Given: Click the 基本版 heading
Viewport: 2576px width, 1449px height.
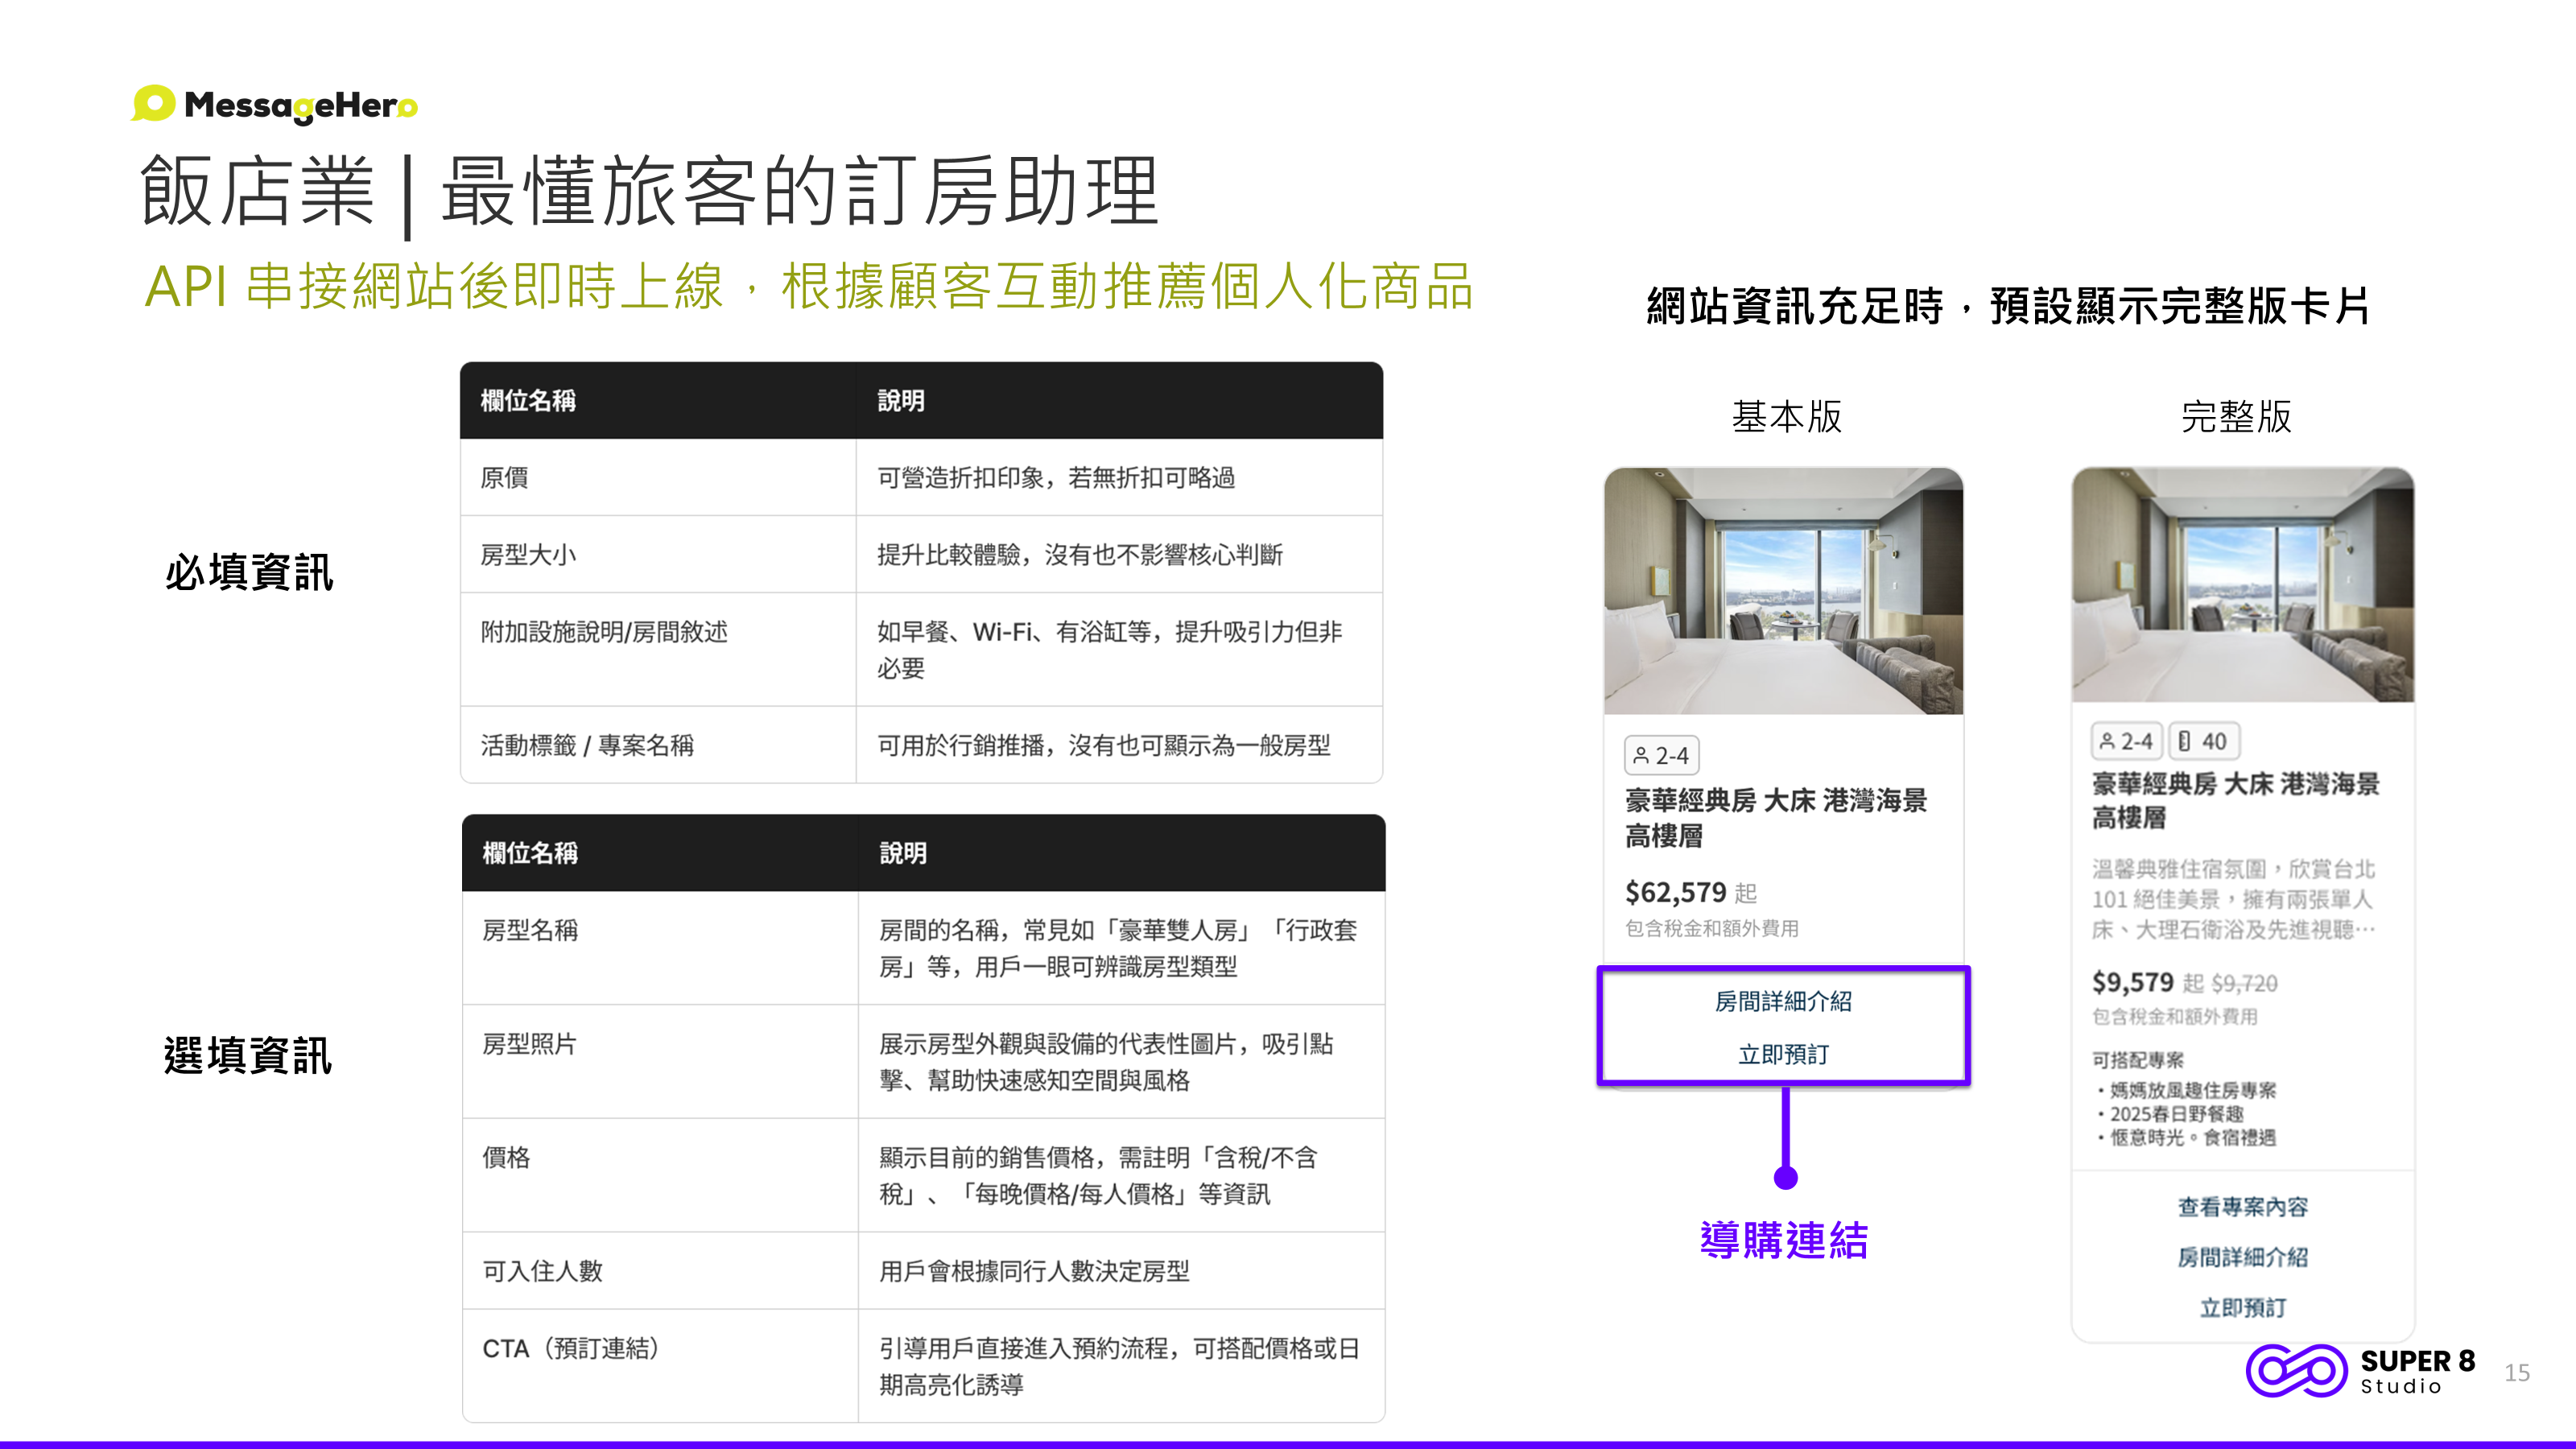Looking at the screenshot, I should tap(1786, 416).
